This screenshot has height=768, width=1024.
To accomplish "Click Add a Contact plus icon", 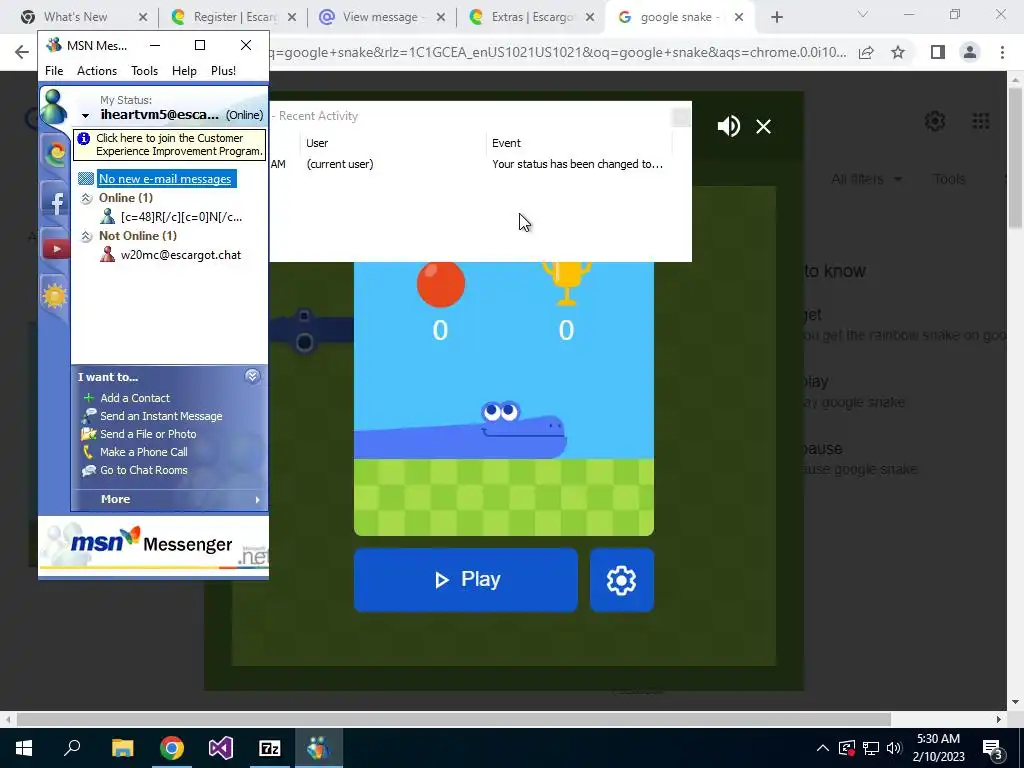I will click(x=88, y=398).
